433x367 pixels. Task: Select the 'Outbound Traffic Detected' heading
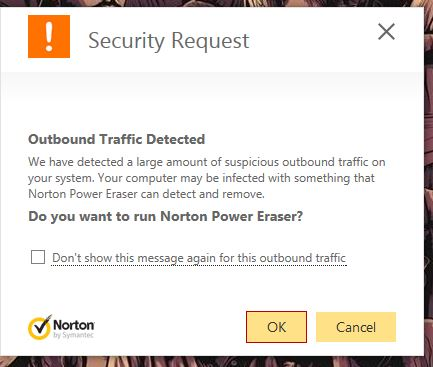coord(116,139)
